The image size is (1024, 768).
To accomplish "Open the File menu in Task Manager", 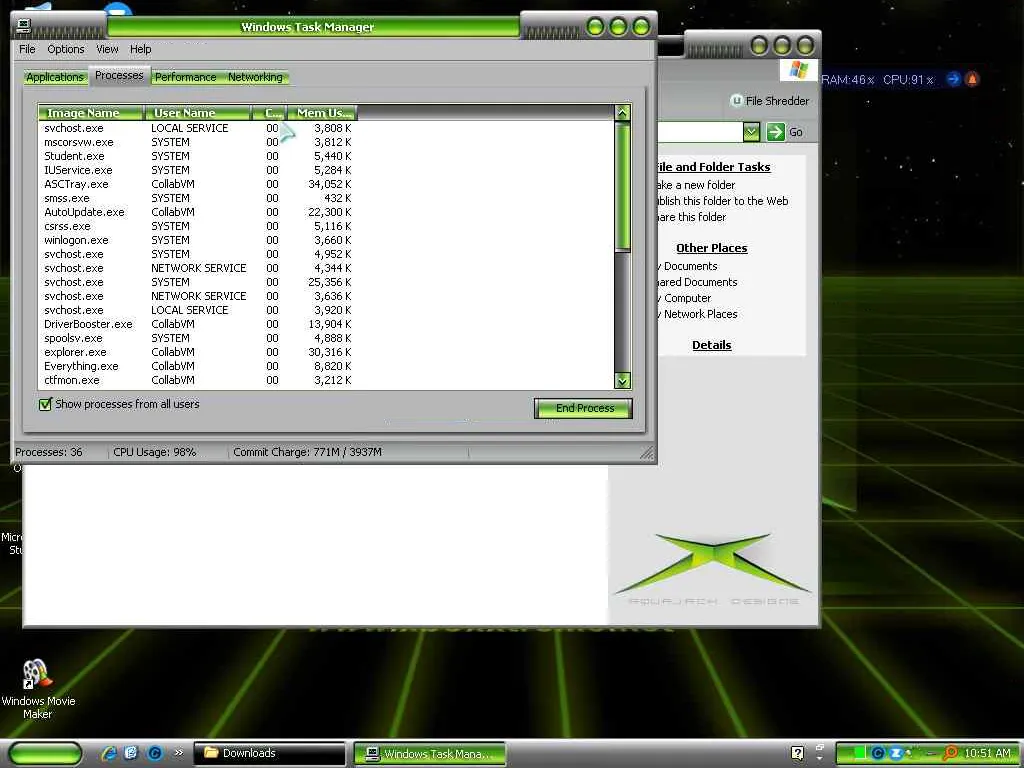I will pos(27,49).
